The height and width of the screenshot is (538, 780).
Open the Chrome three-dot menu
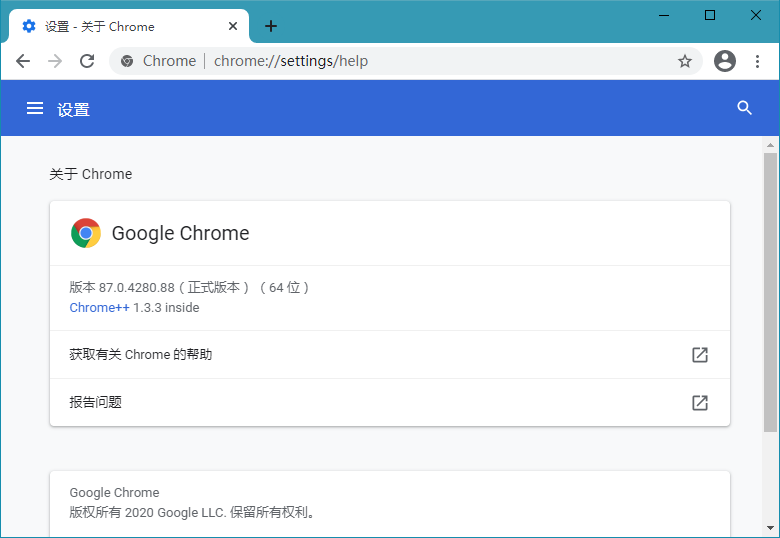pyautogui.click(x=757, y=61)
